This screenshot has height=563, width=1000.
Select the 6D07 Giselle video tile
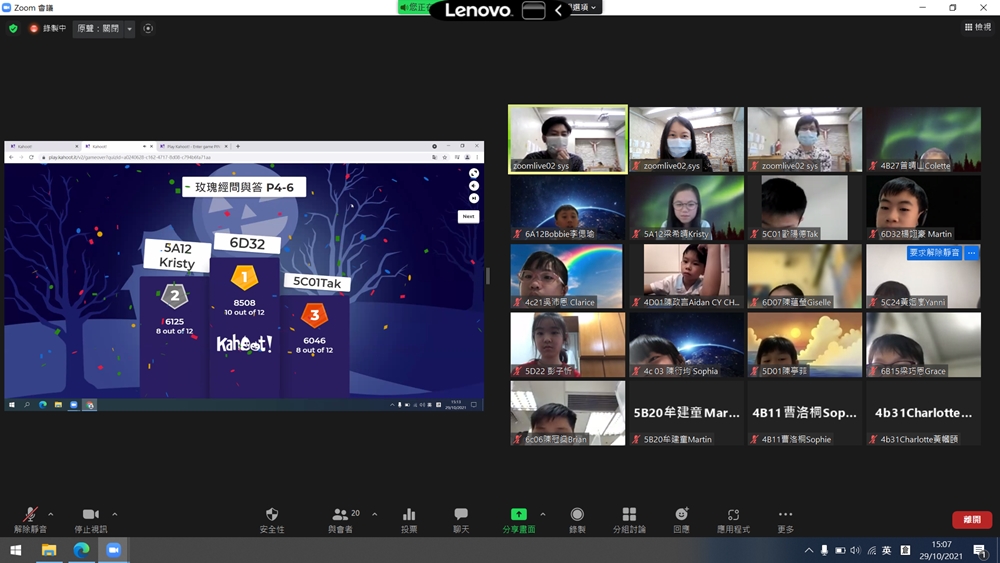(x=804, y=276)
